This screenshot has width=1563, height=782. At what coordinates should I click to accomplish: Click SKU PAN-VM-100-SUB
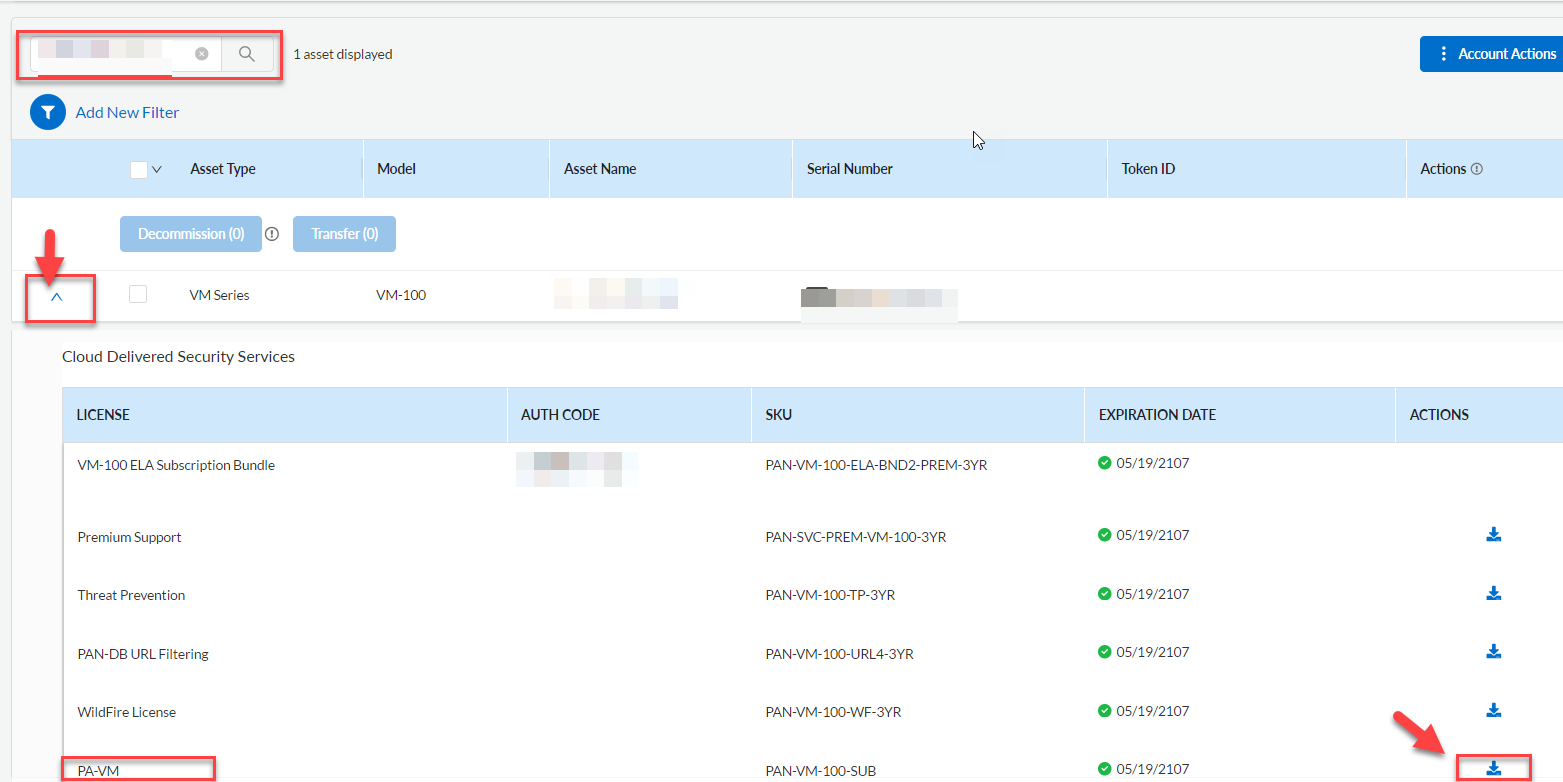pos(822,771)
